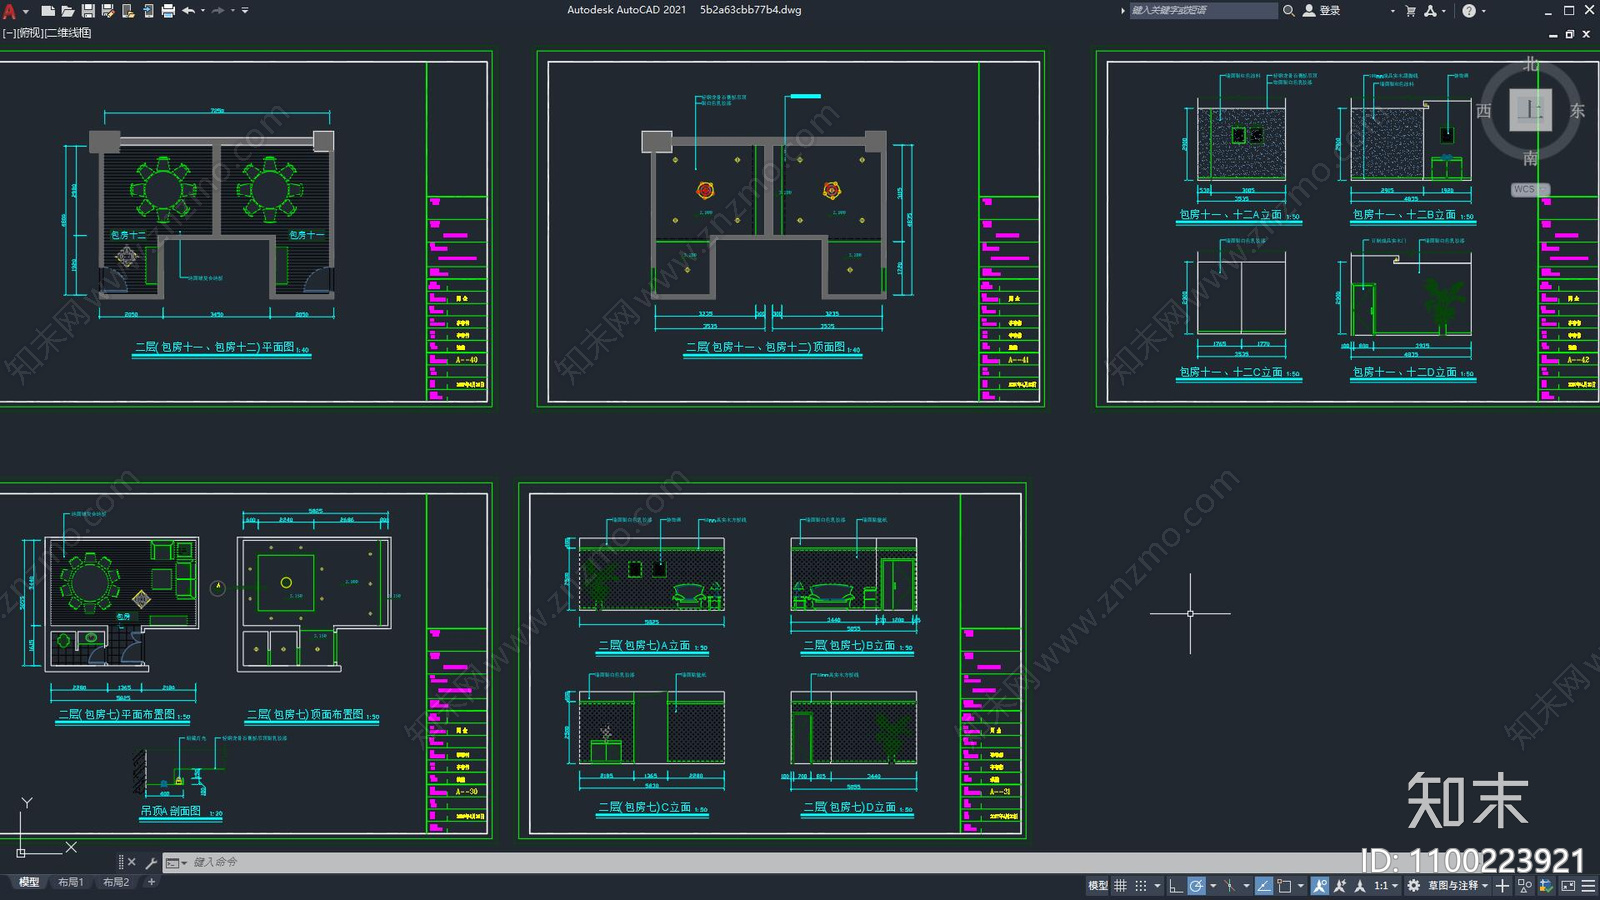Open polar tracking angle dropdown arrow
Image resolution: width=1600 pixels, height=900 pixels.
point(1213,886)
